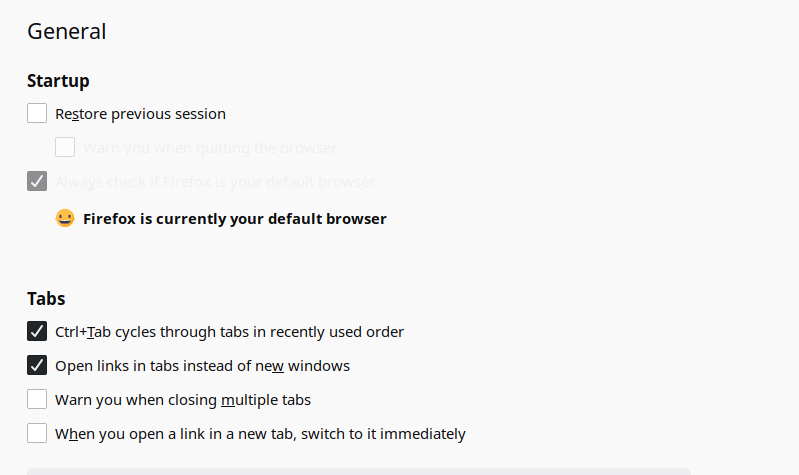Click the Tabs section heading
799x475 pixels.
46,298
